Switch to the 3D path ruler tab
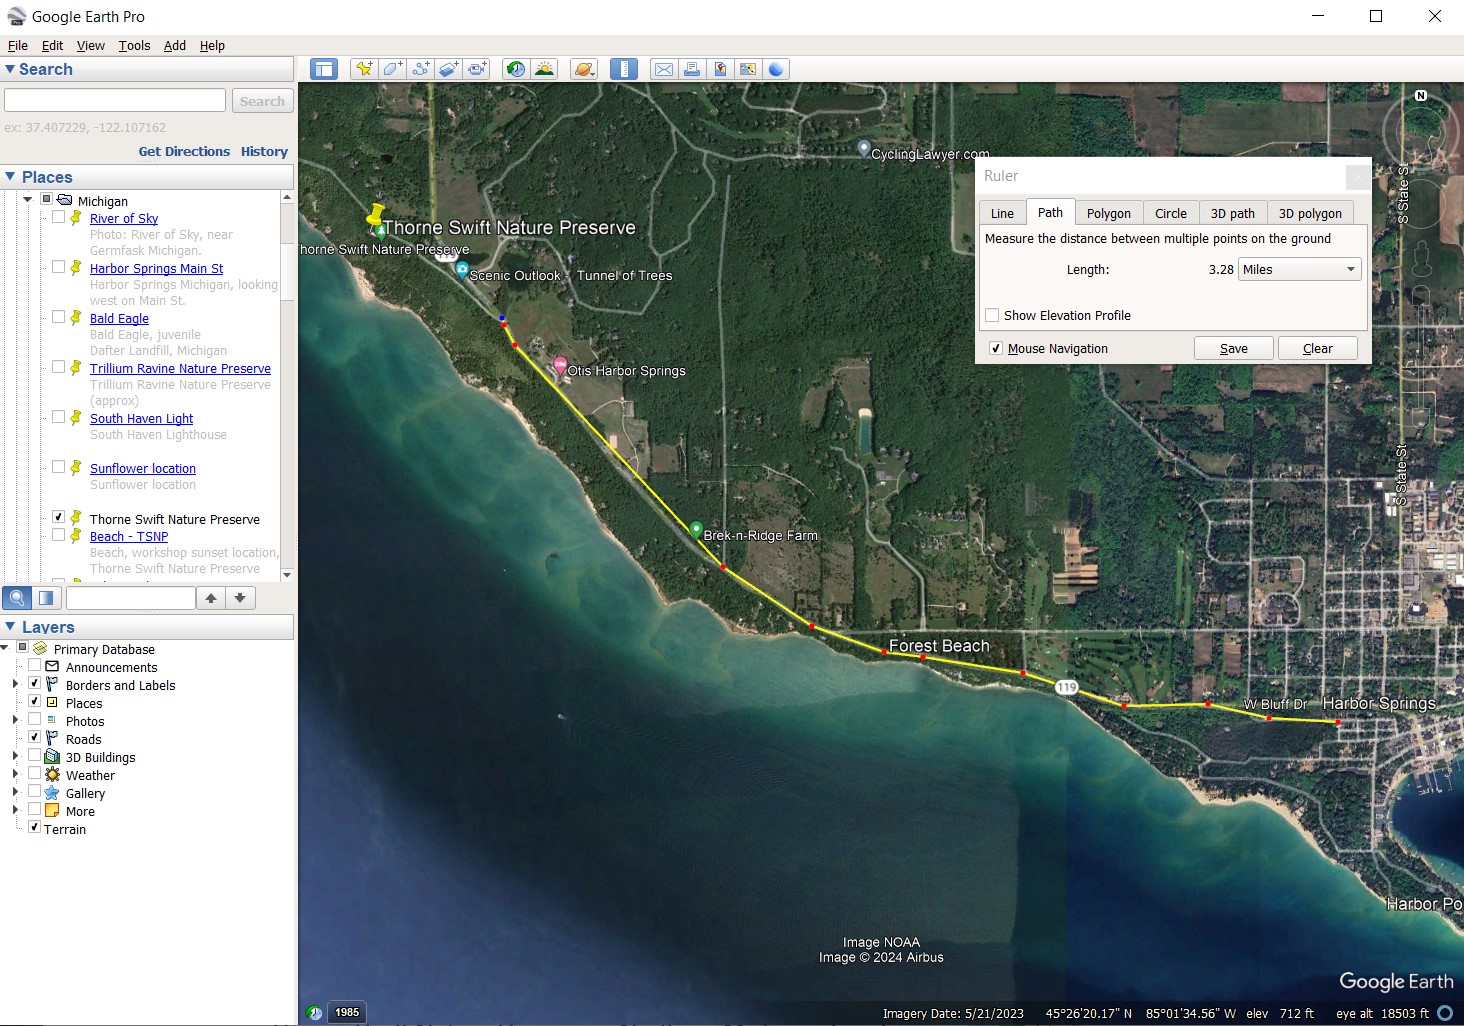Viewport: 1464px width, 1026px height. (x=1232, y=213)
